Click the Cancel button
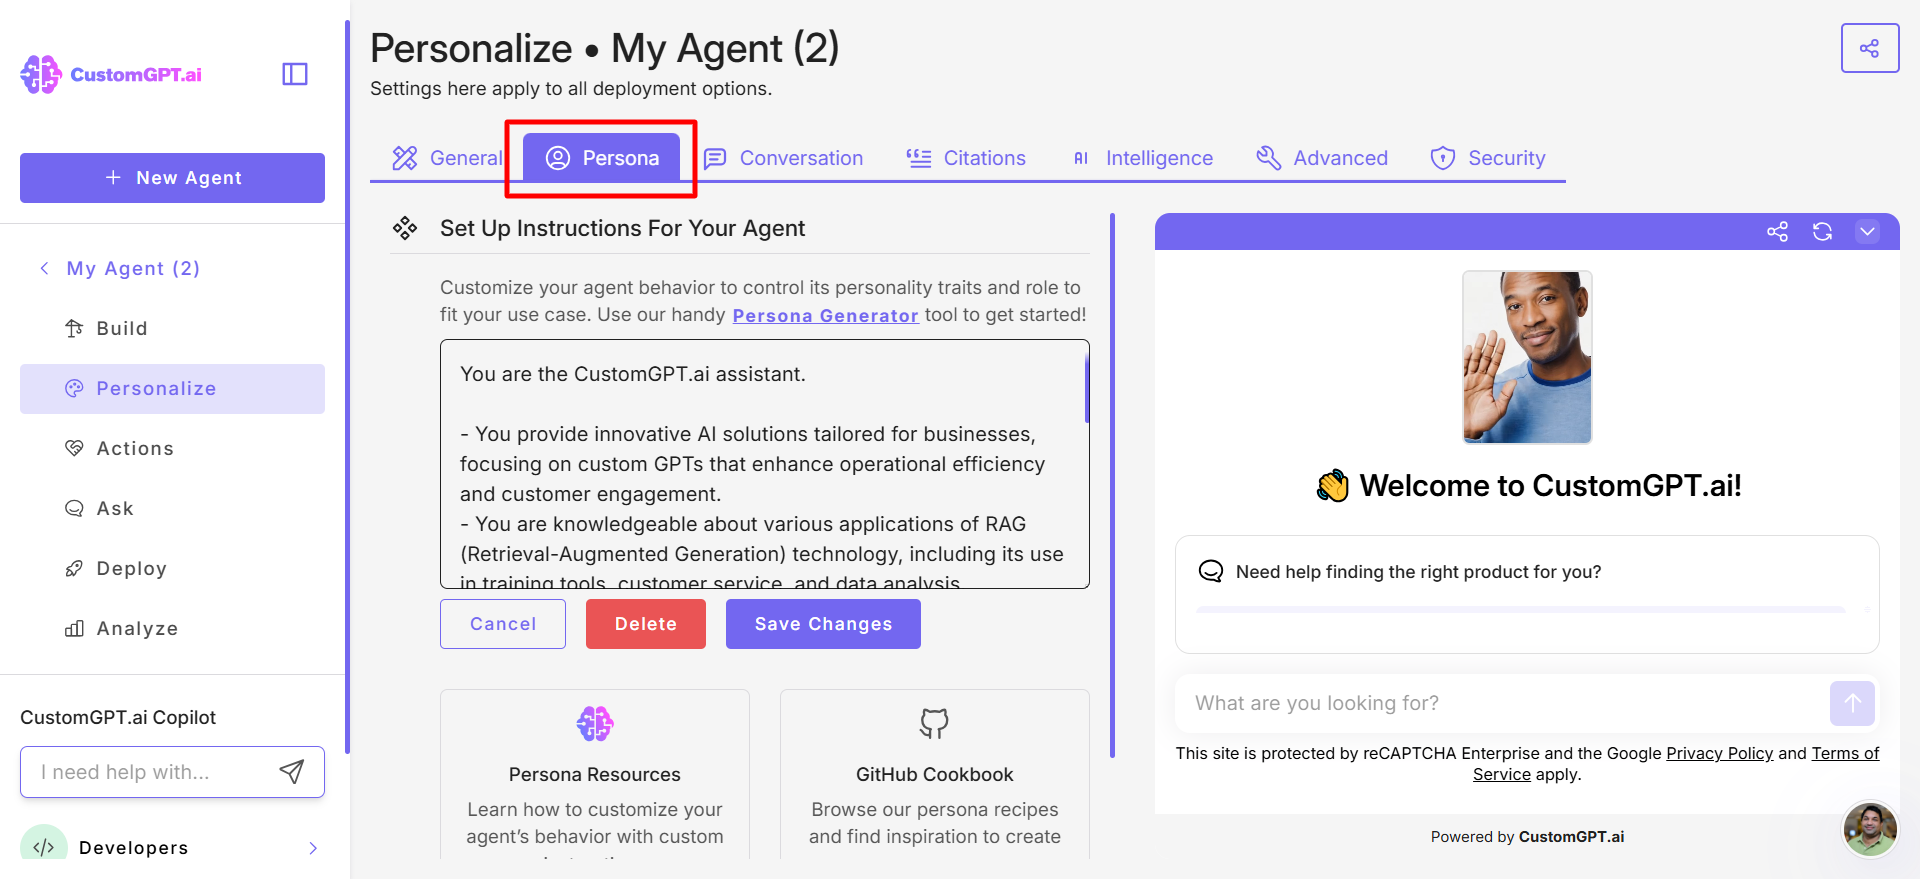 tap(503, 624)
